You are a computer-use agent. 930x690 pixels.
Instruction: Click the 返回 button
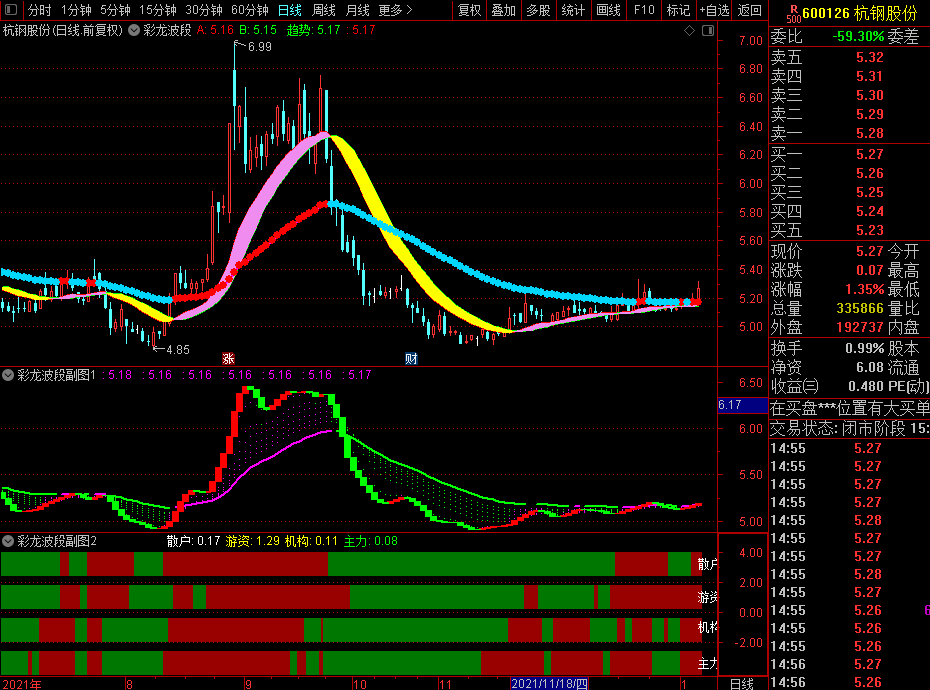tap(749, 10)
